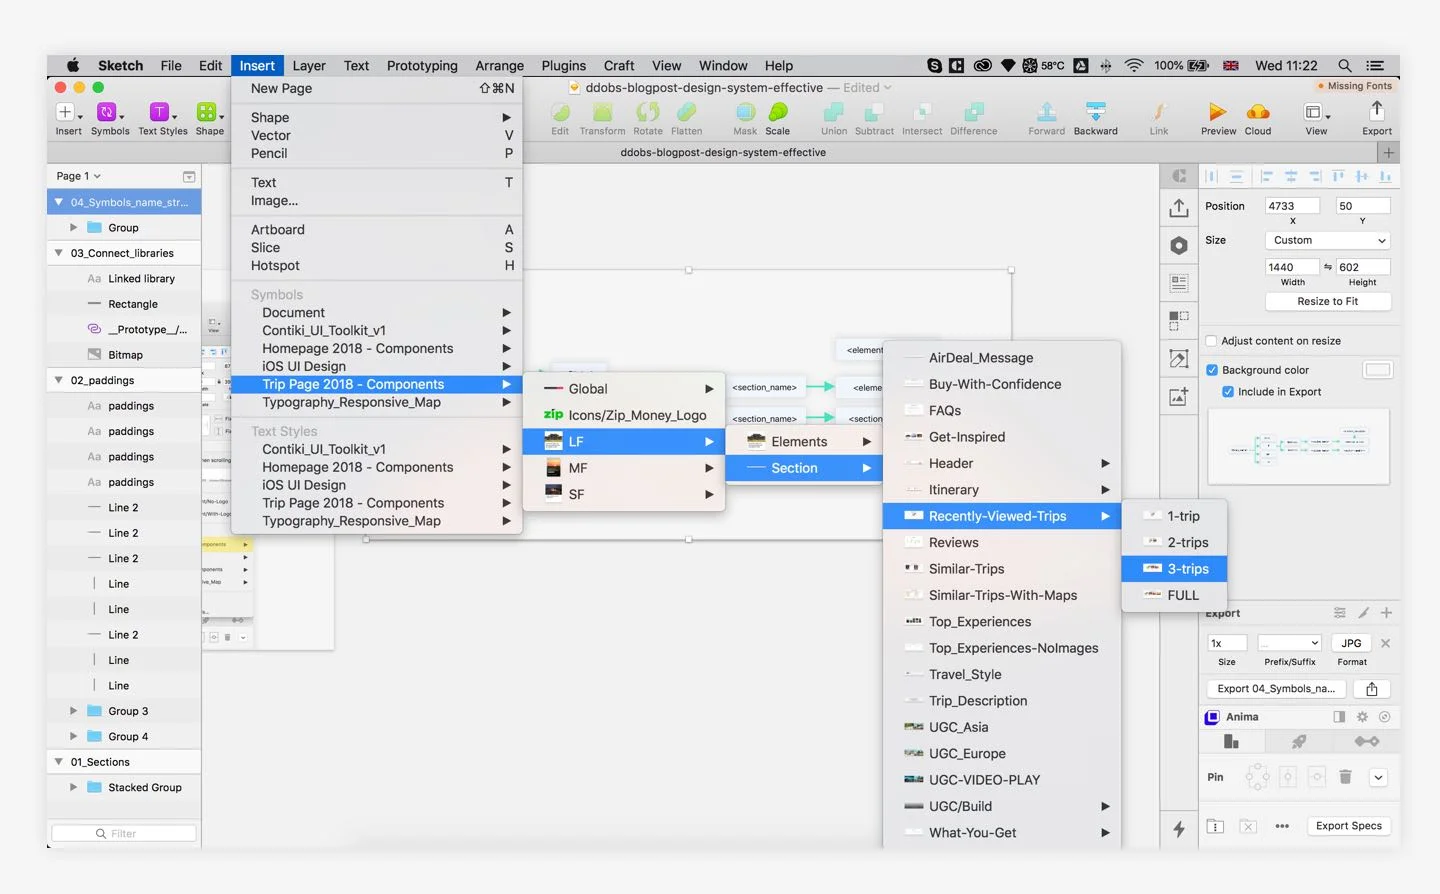Click the add export size plus icon

tap(1386, 613)
